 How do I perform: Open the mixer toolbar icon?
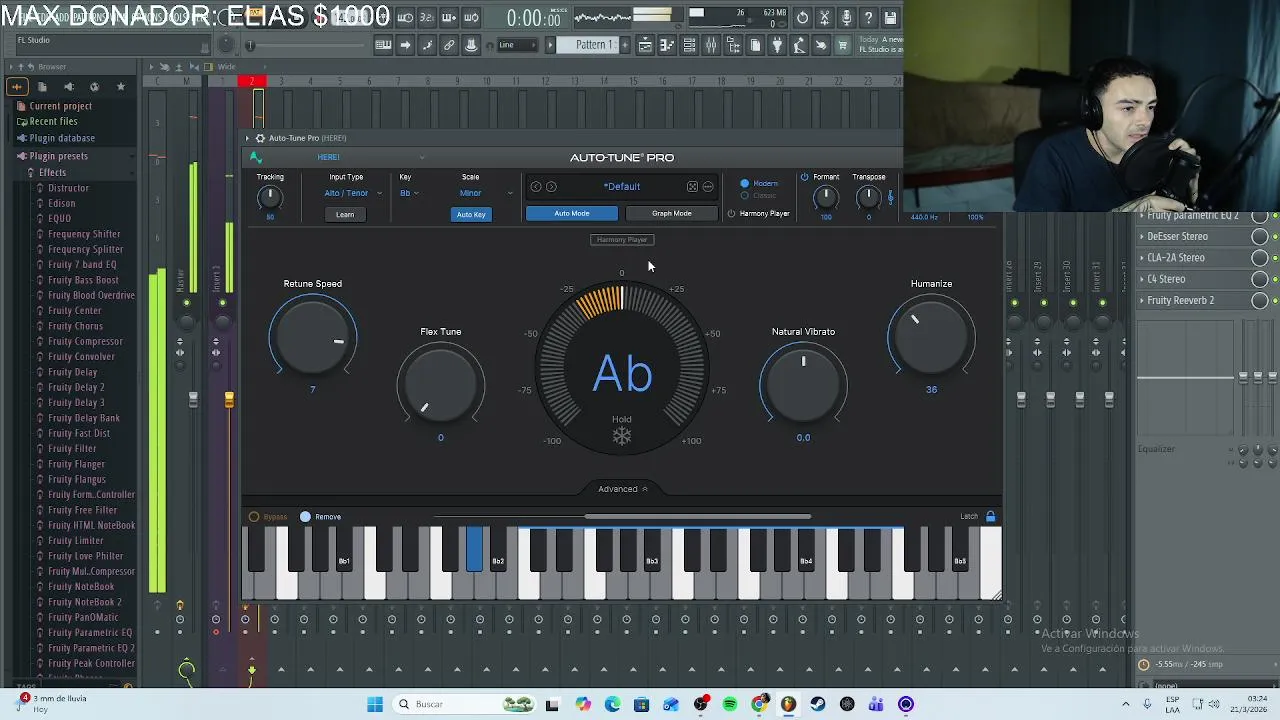(711, 45)
